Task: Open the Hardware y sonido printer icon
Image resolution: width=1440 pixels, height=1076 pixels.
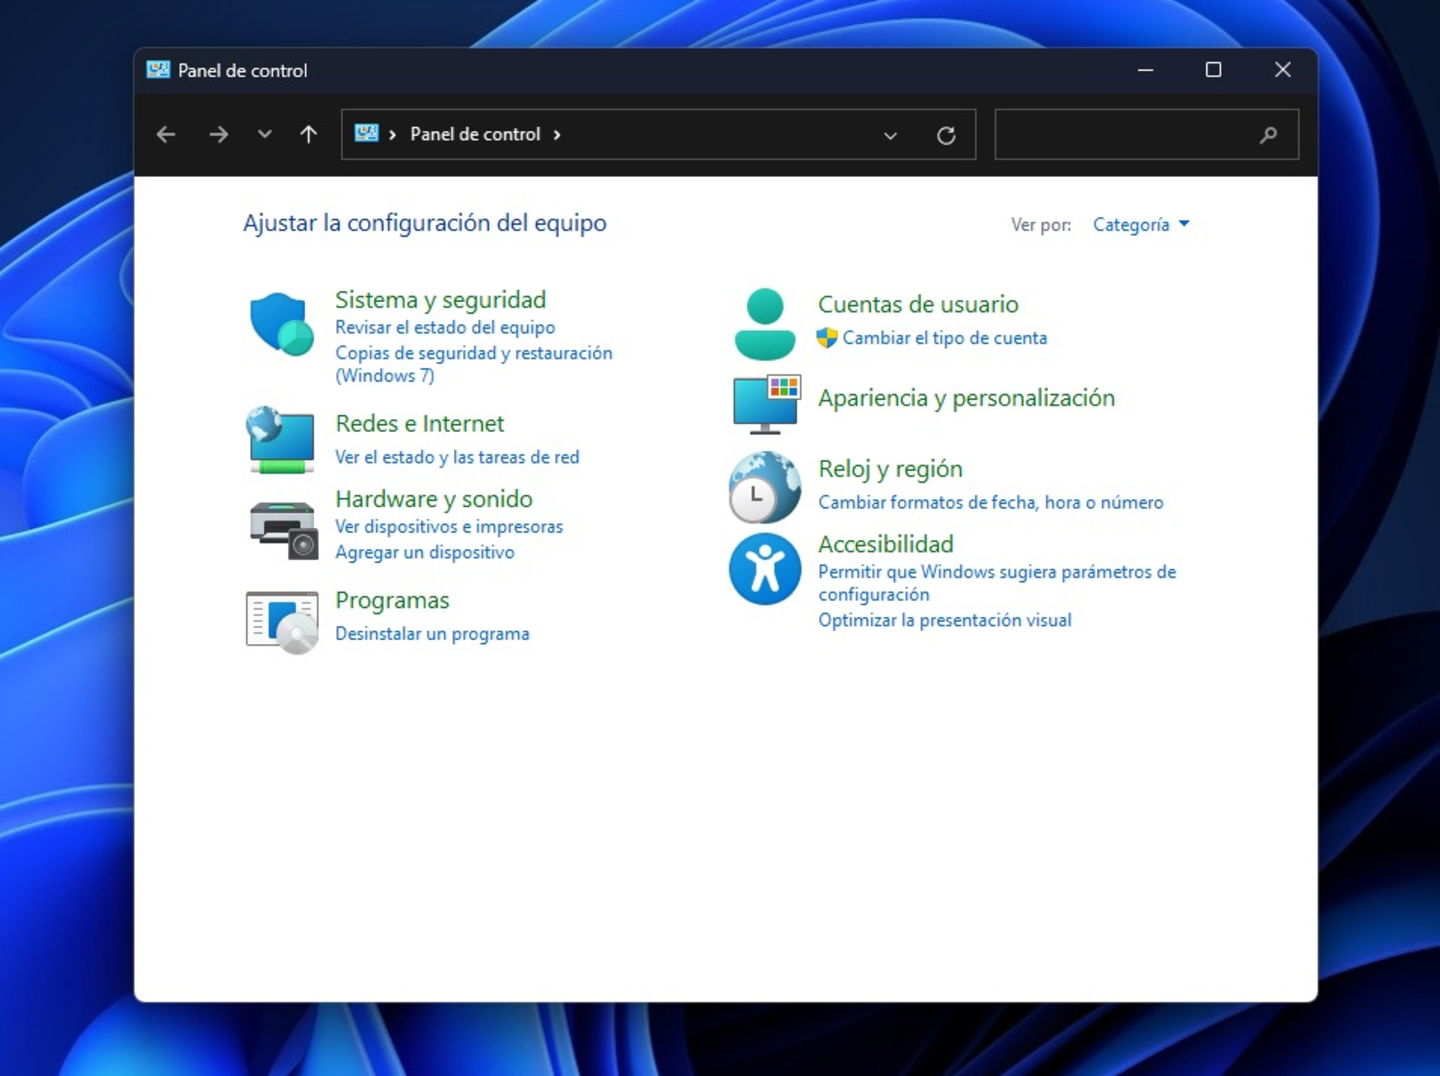Action: (283, 529)
